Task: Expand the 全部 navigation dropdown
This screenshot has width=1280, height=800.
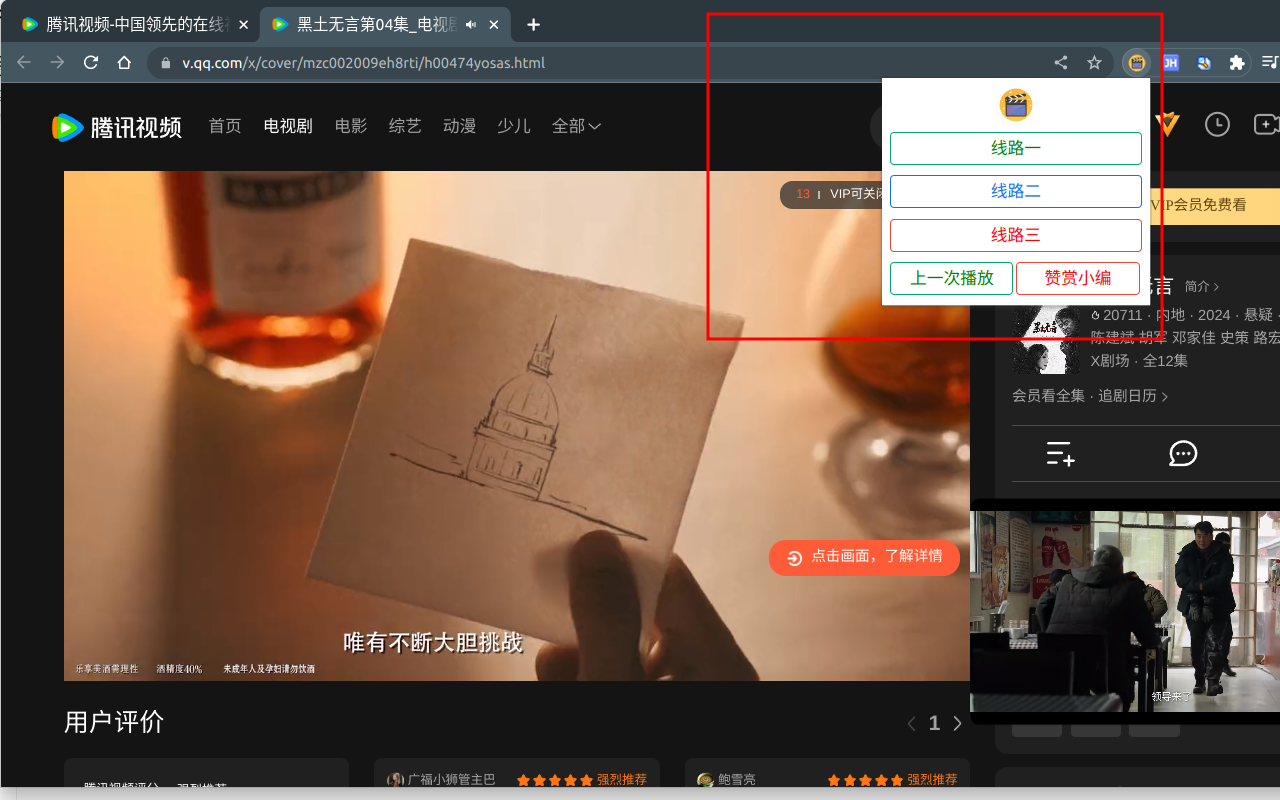Action: [x=577, y=126]
